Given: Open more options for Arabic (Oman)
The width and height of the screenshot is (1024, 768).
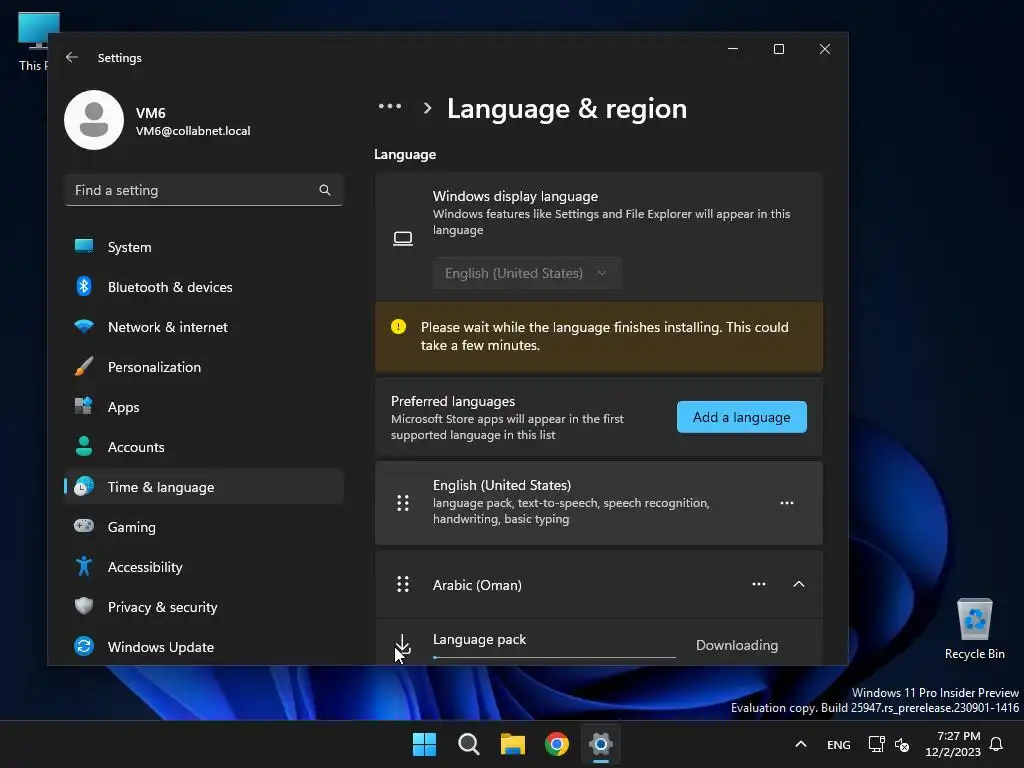Looking at the screenshot, I should 759,584.
